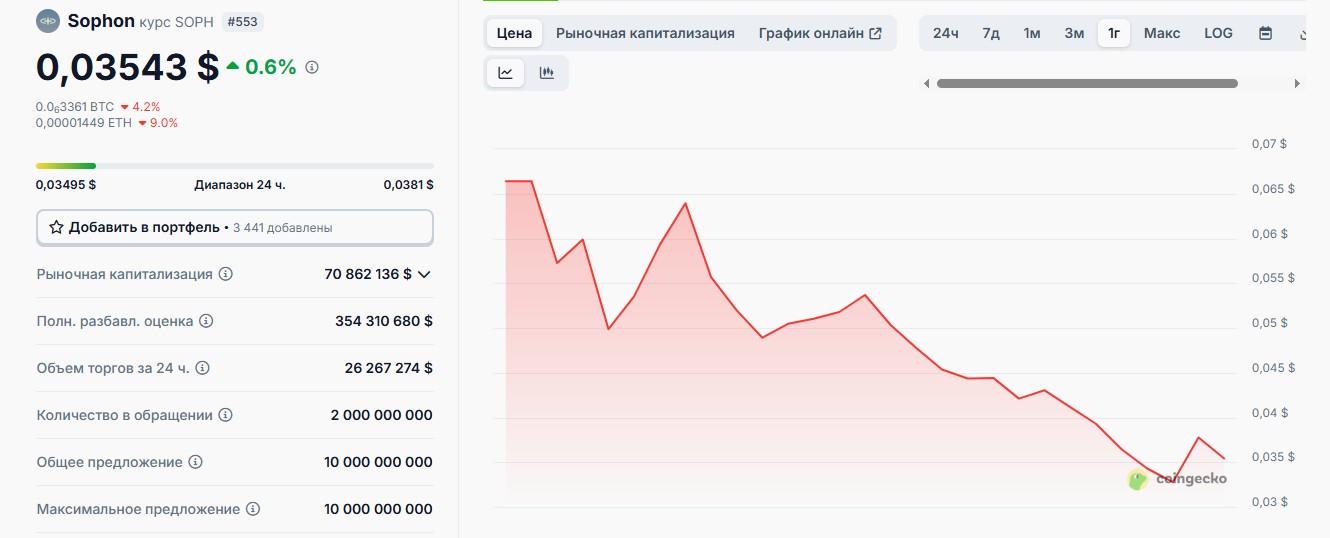The width and height of the screenshot is (1330, 538).
Task: Click the Sophon coin logo icon
Action: click(48, 21)
